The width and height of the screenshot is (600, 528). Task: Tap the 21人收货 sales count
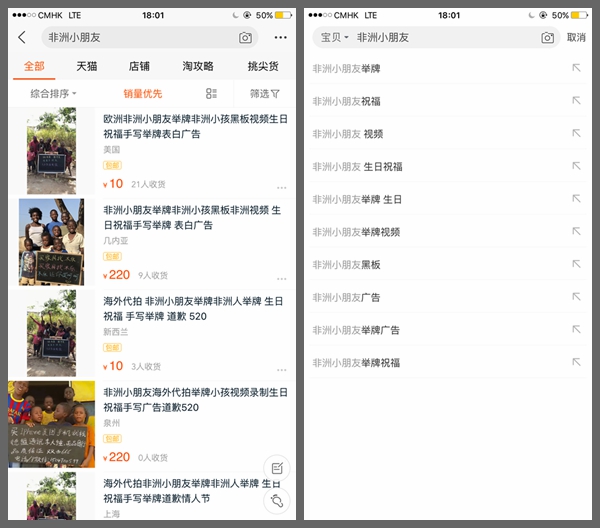click(148, 184)
